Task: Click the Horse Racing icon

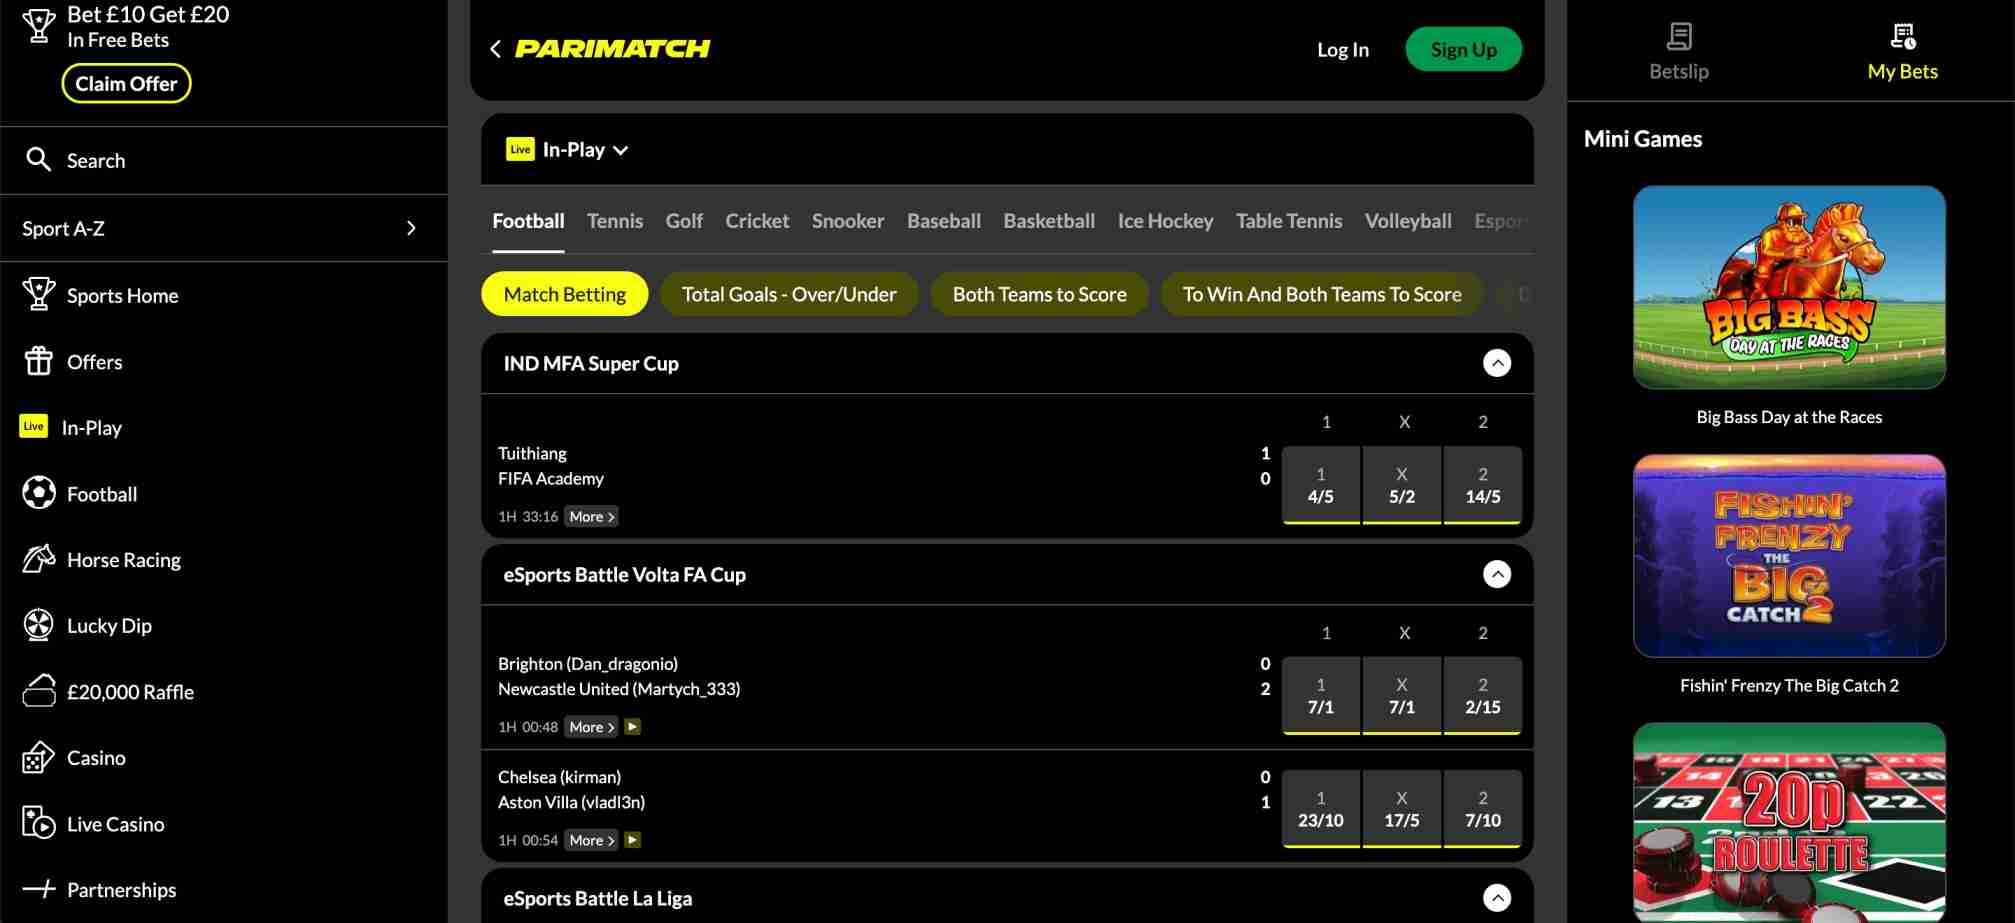Action: tap(38, 559)
